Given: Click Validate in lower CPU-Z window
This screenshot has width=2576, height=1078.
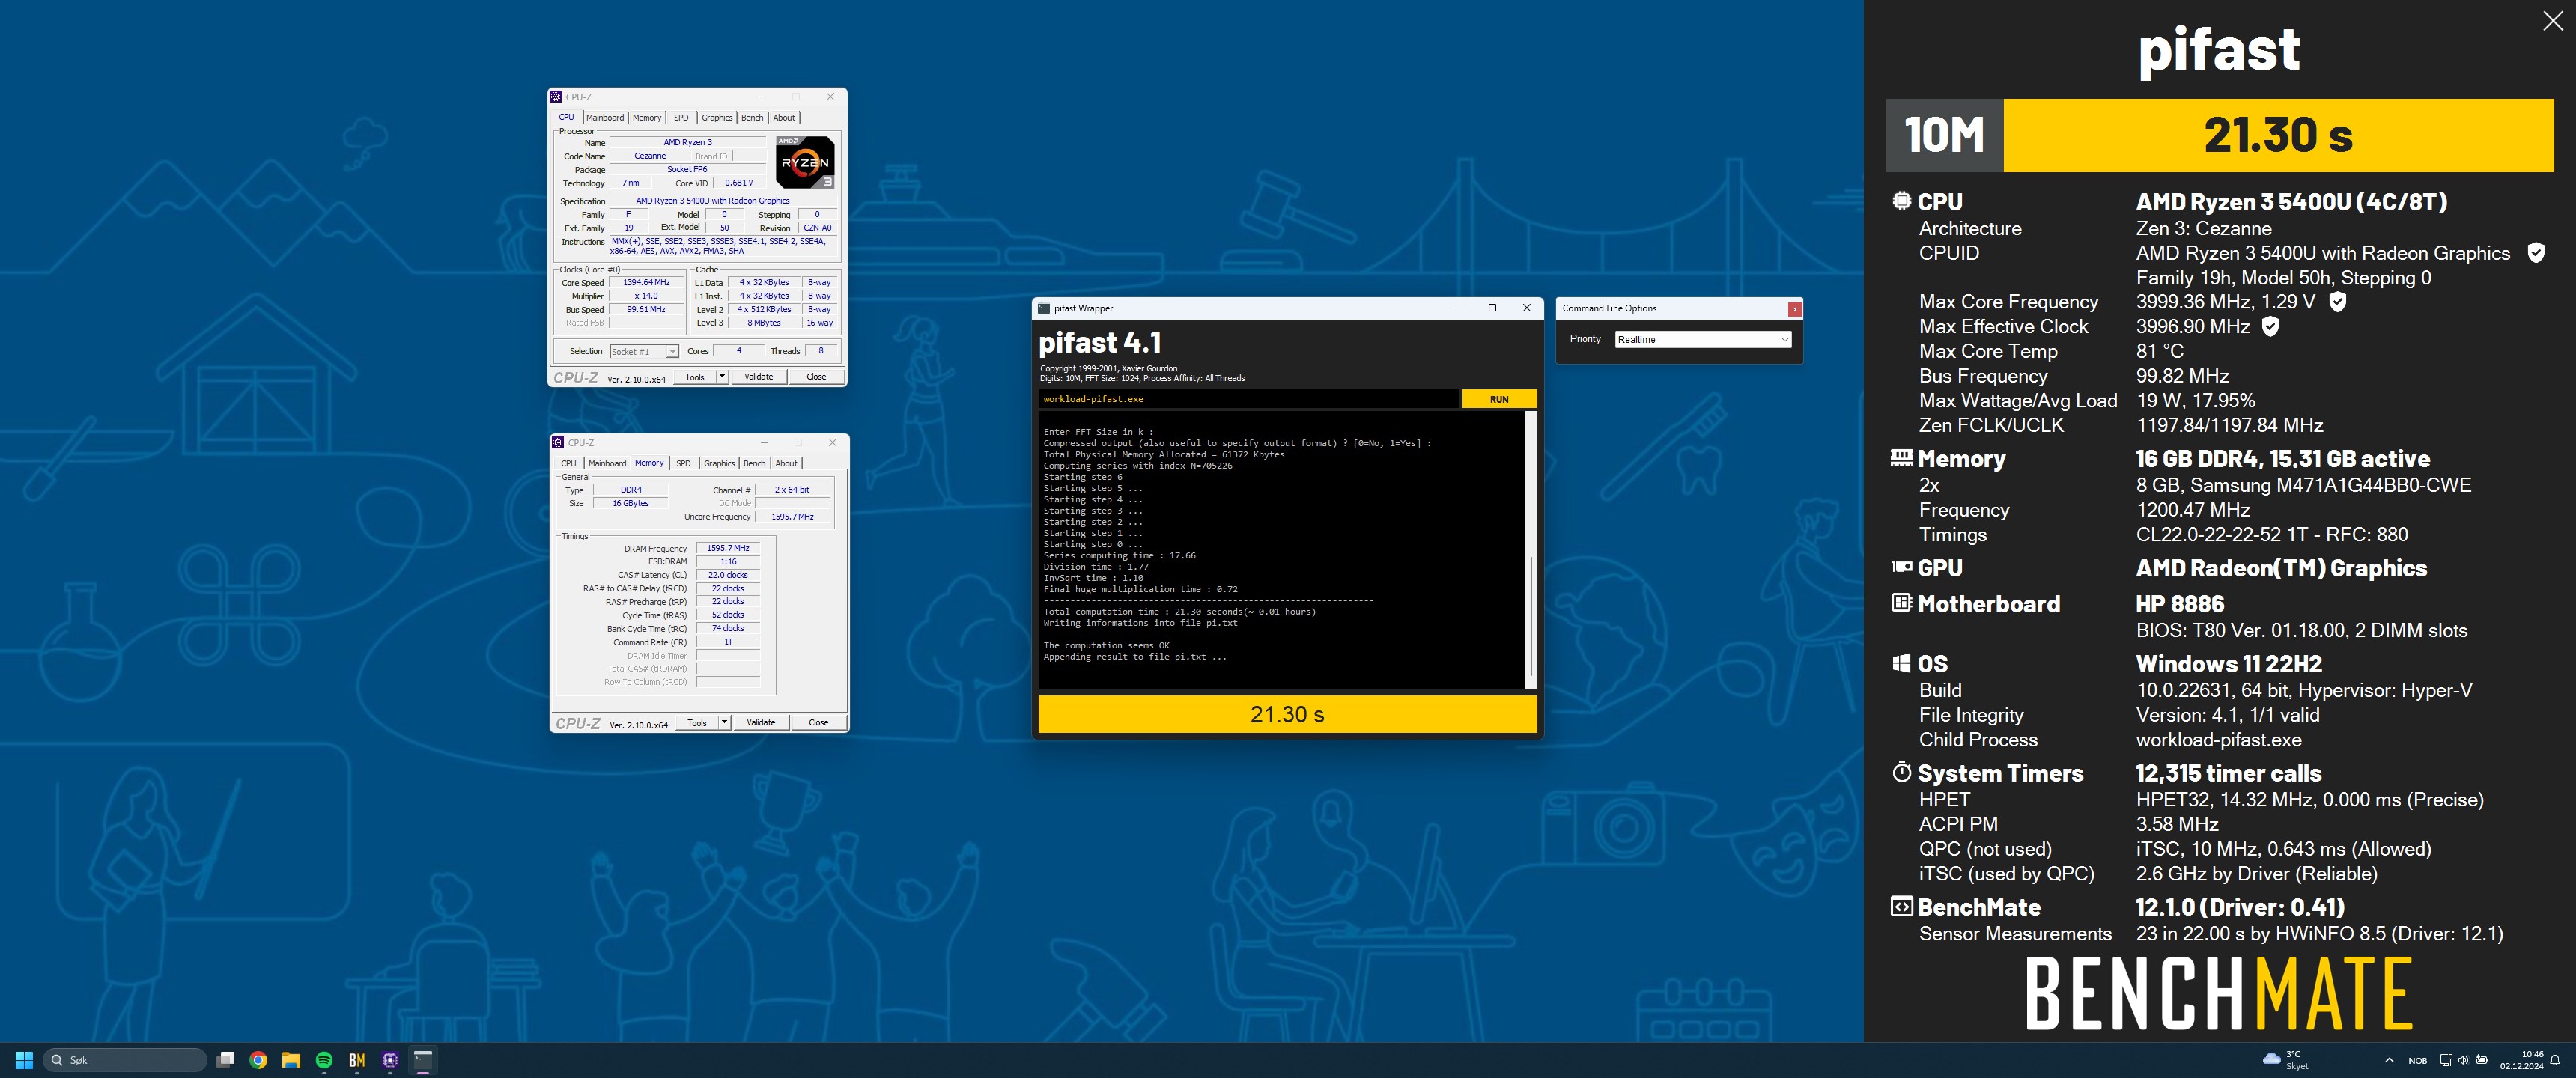Looking at the screenshot, I should [x=760, y=722].
